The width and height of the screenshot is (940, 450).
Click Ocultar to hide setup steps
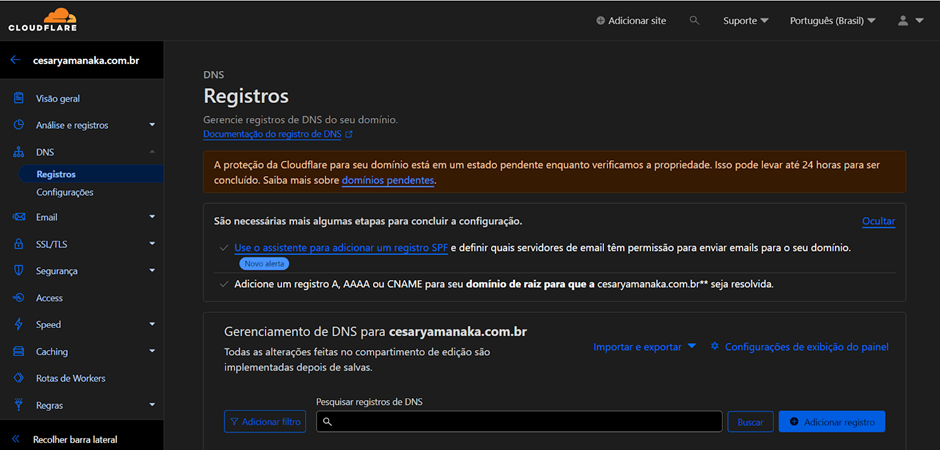878,222
